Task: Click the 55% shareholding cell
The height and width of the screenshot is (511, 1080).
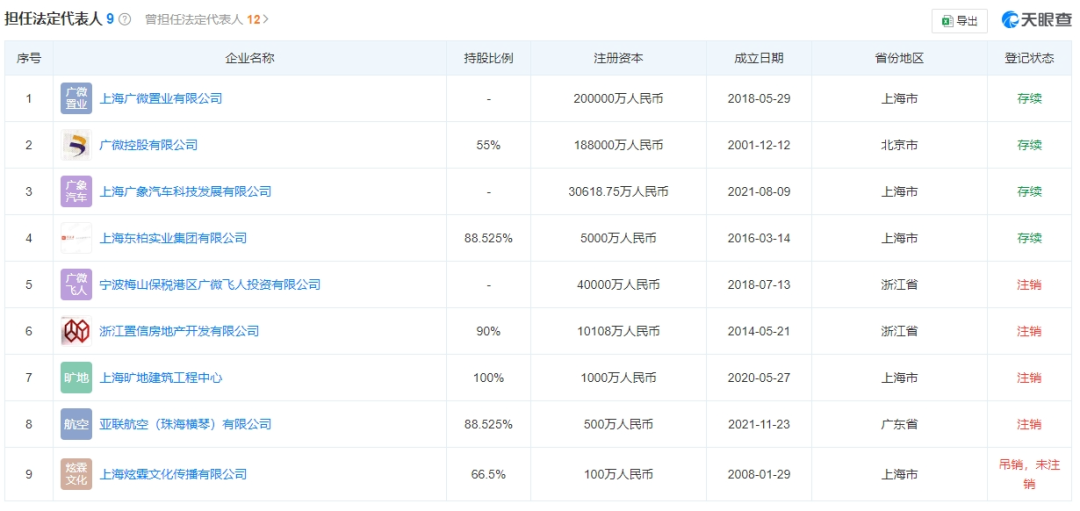Action: coord(488,145)
